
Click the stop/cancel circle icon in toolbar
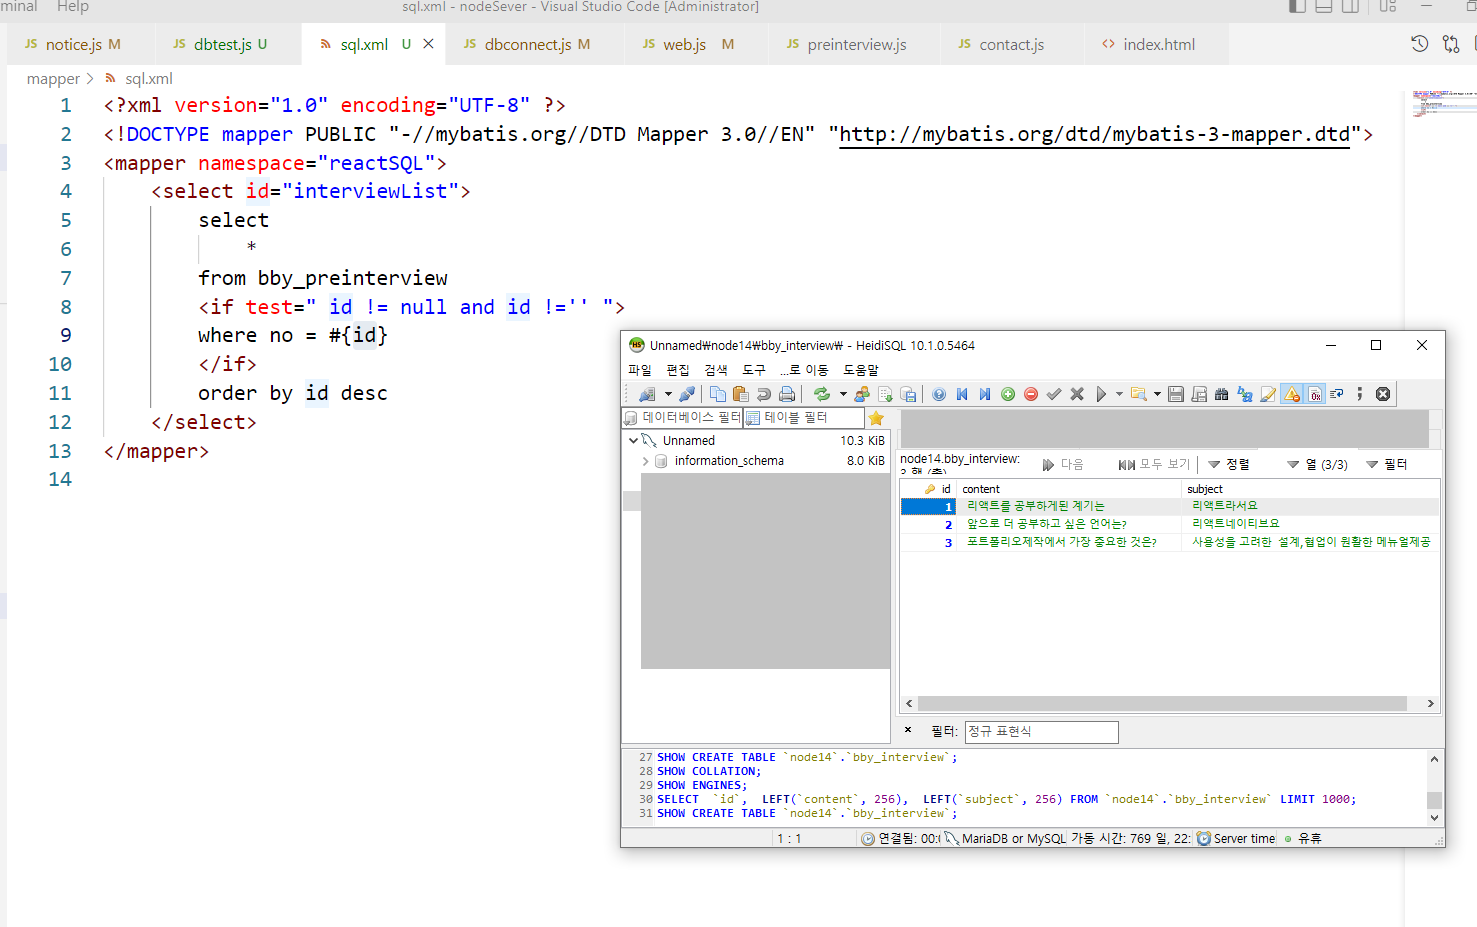[1383, 394]
